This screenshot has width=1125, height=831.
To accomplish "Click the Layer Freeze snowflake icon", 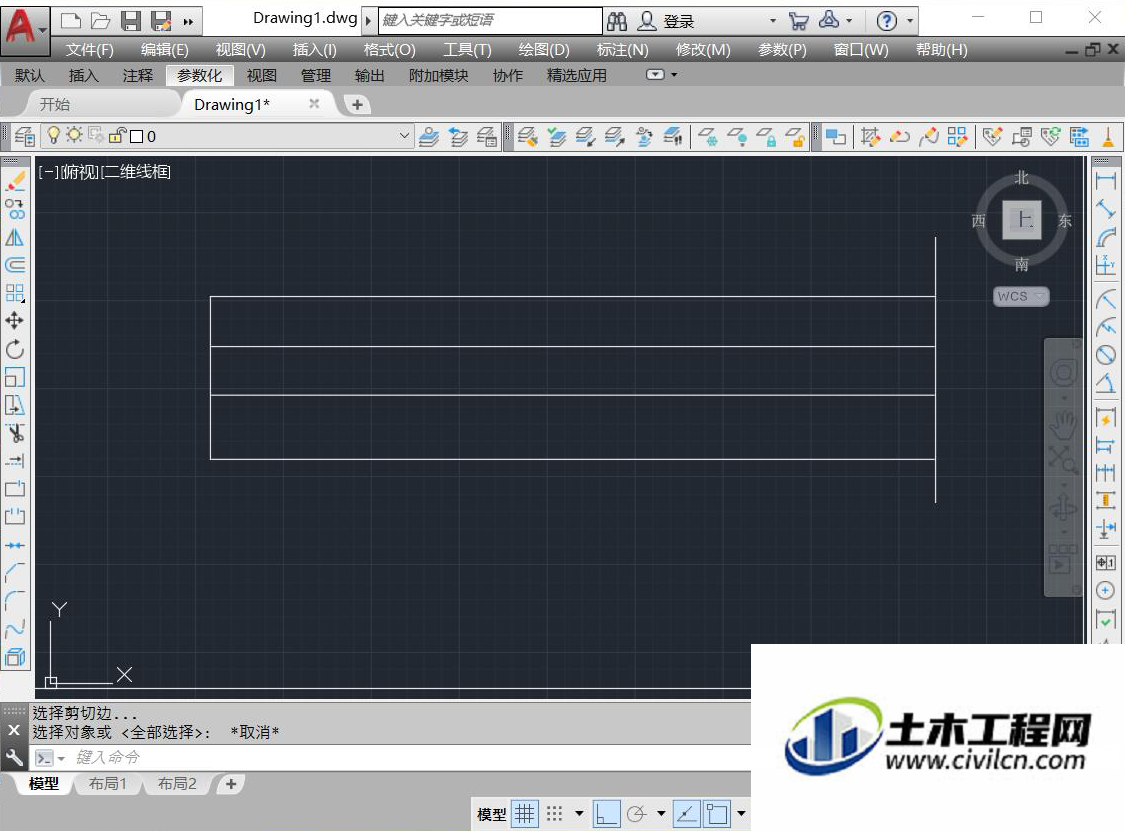I will (708, 136).
